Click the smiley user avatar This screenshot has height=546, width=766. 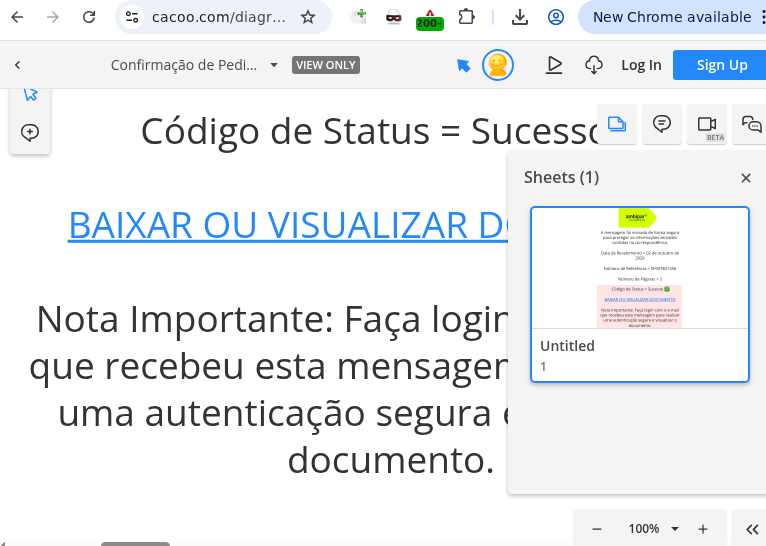click(498, 65)
